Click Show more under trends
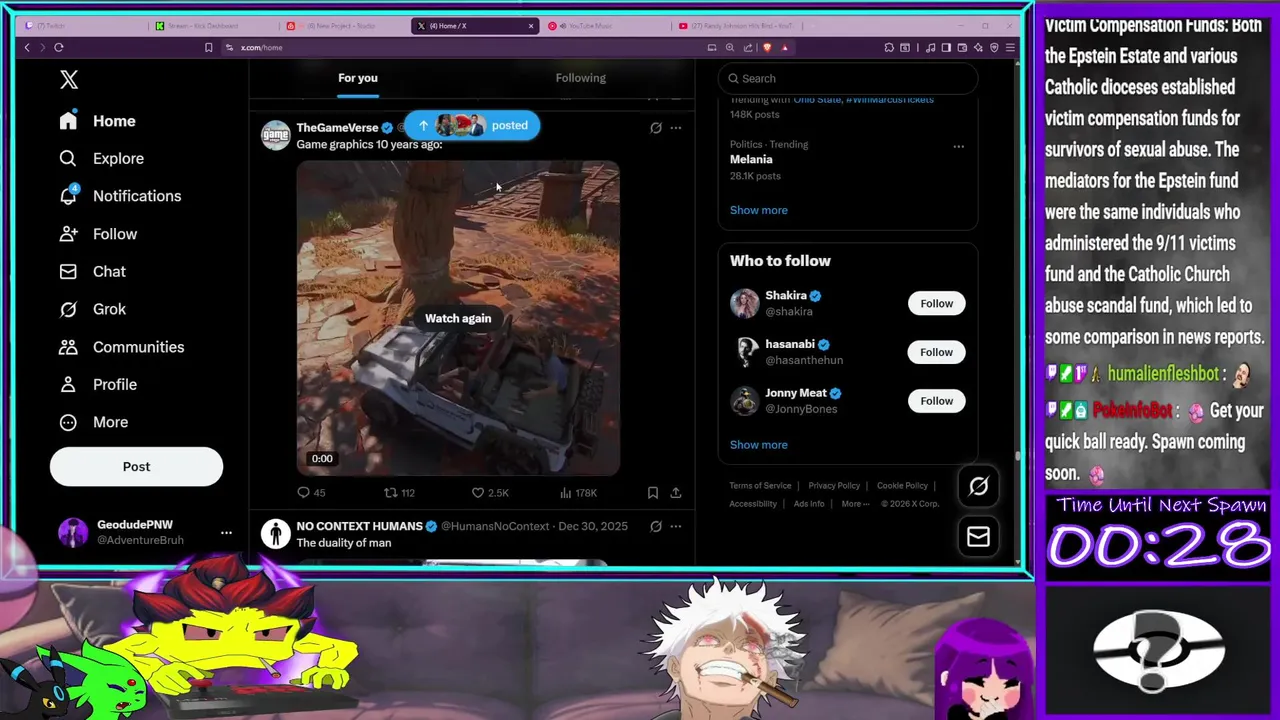This screenshot has height=720, width=1280. [x=758, y=210]
